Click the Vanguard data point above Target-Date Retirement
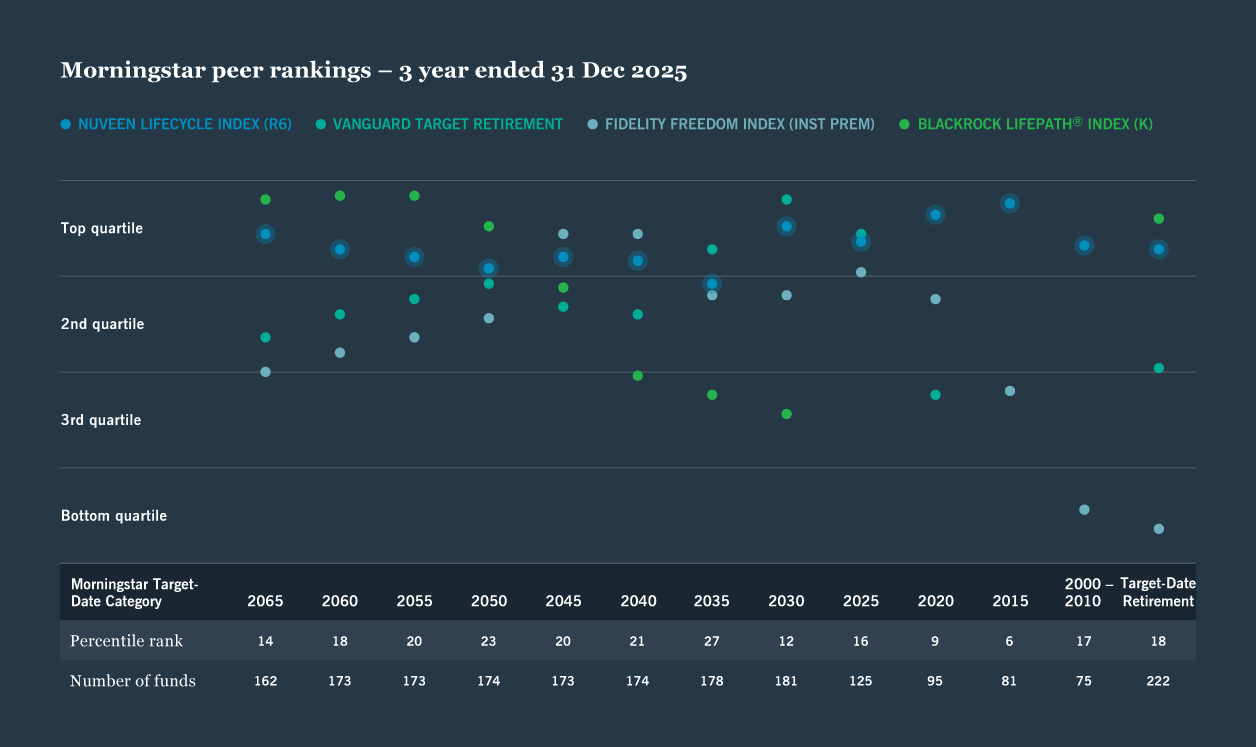1256x747 pixels. [x=1158, y=367]
